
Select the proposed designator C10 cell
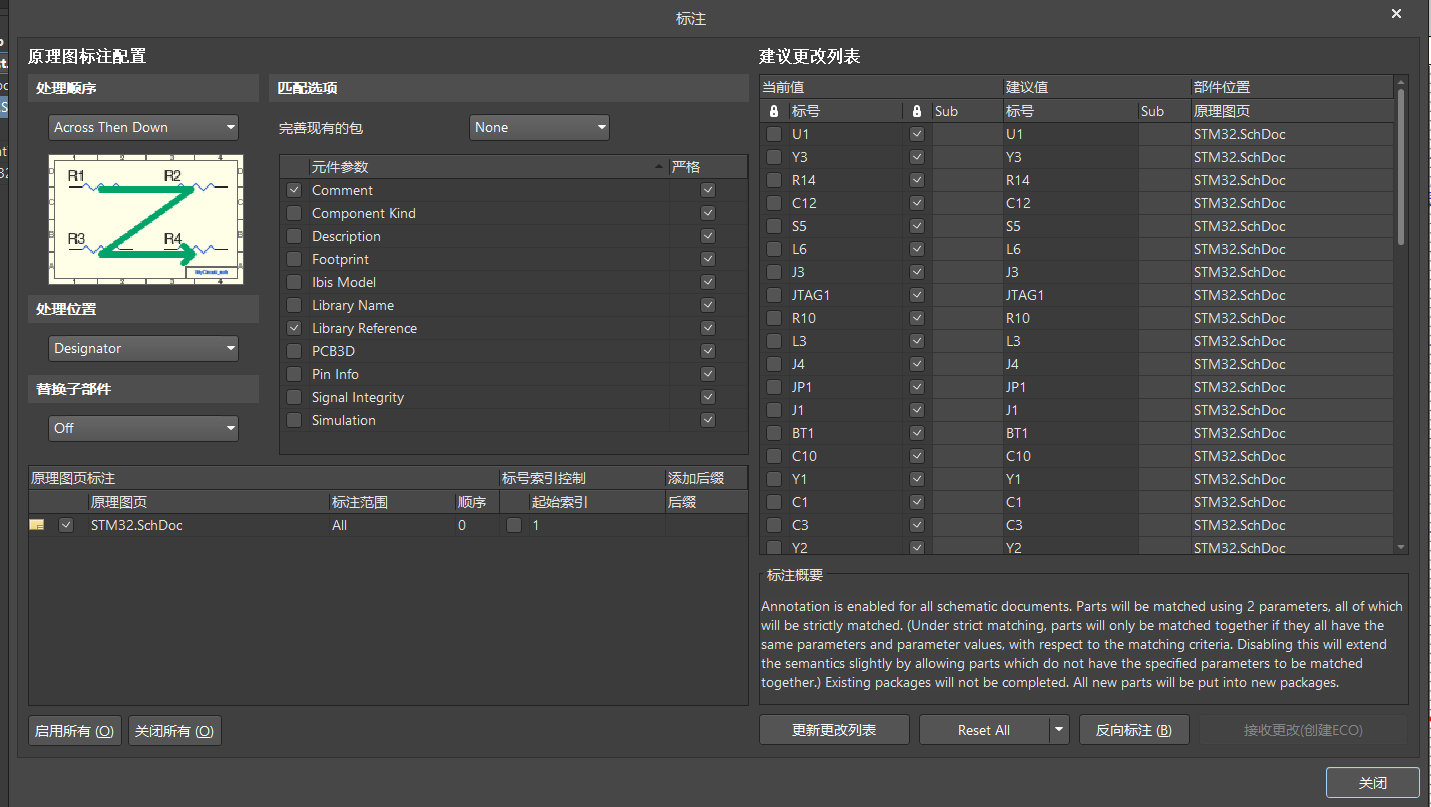(1070, 456)
